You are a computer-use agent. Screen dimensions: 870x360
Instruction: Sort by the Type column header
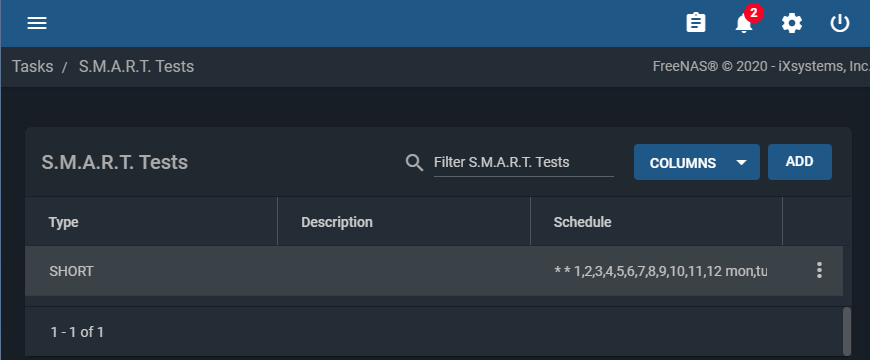(x=63, y=222)
